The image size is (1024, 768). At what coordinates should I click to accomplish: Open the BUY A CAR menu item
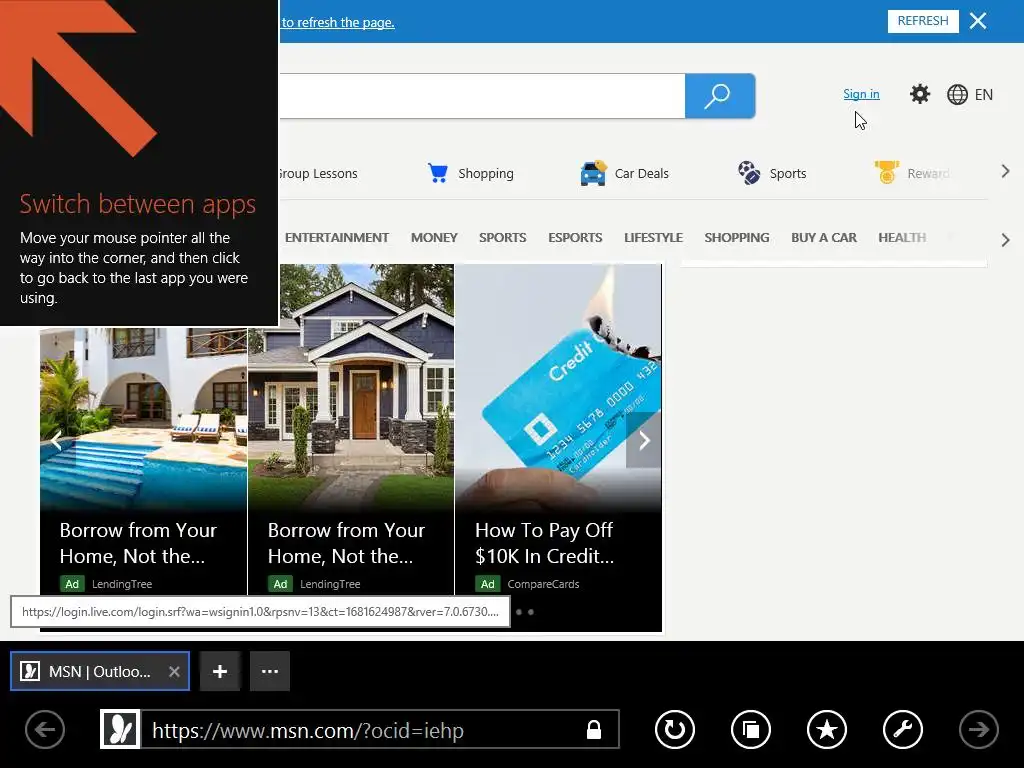(824, 238)
